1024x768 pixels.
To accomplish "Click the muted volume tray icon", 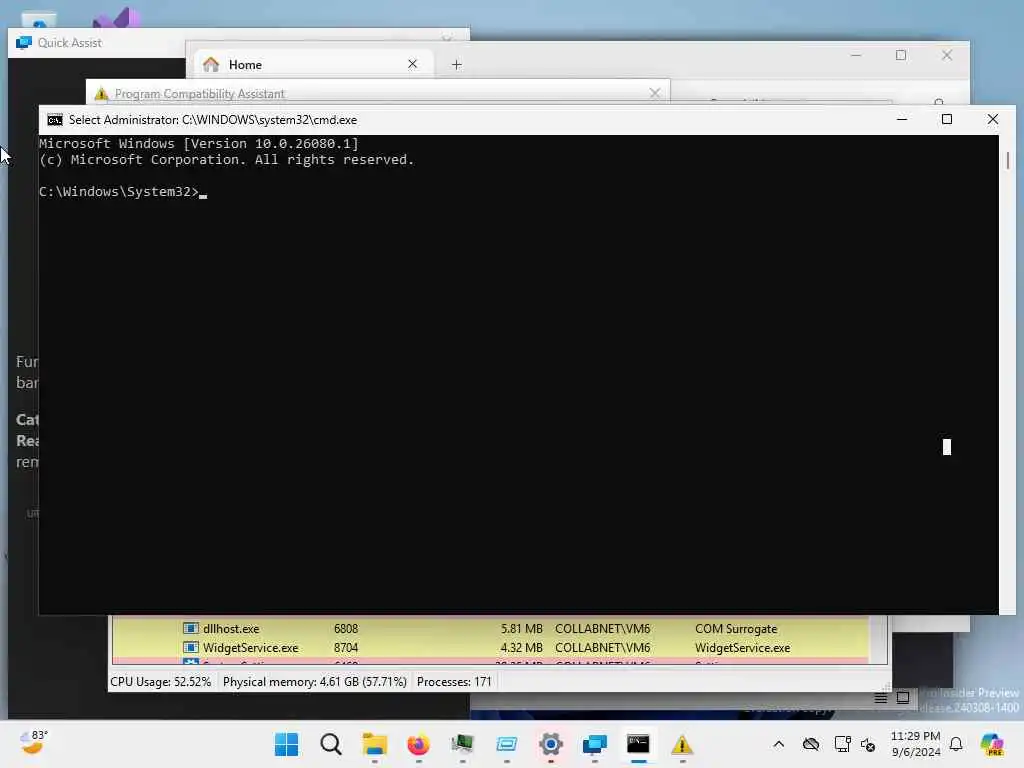I will tap(868, 744).
